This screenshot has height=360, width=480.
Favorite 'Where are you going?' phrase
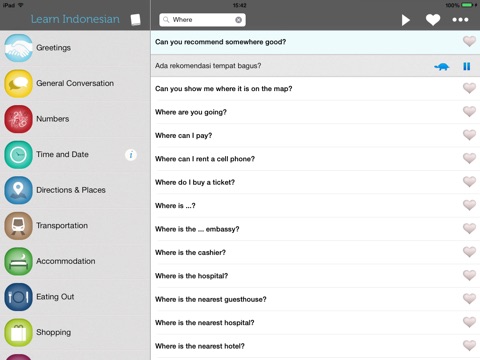click(469, 112)
